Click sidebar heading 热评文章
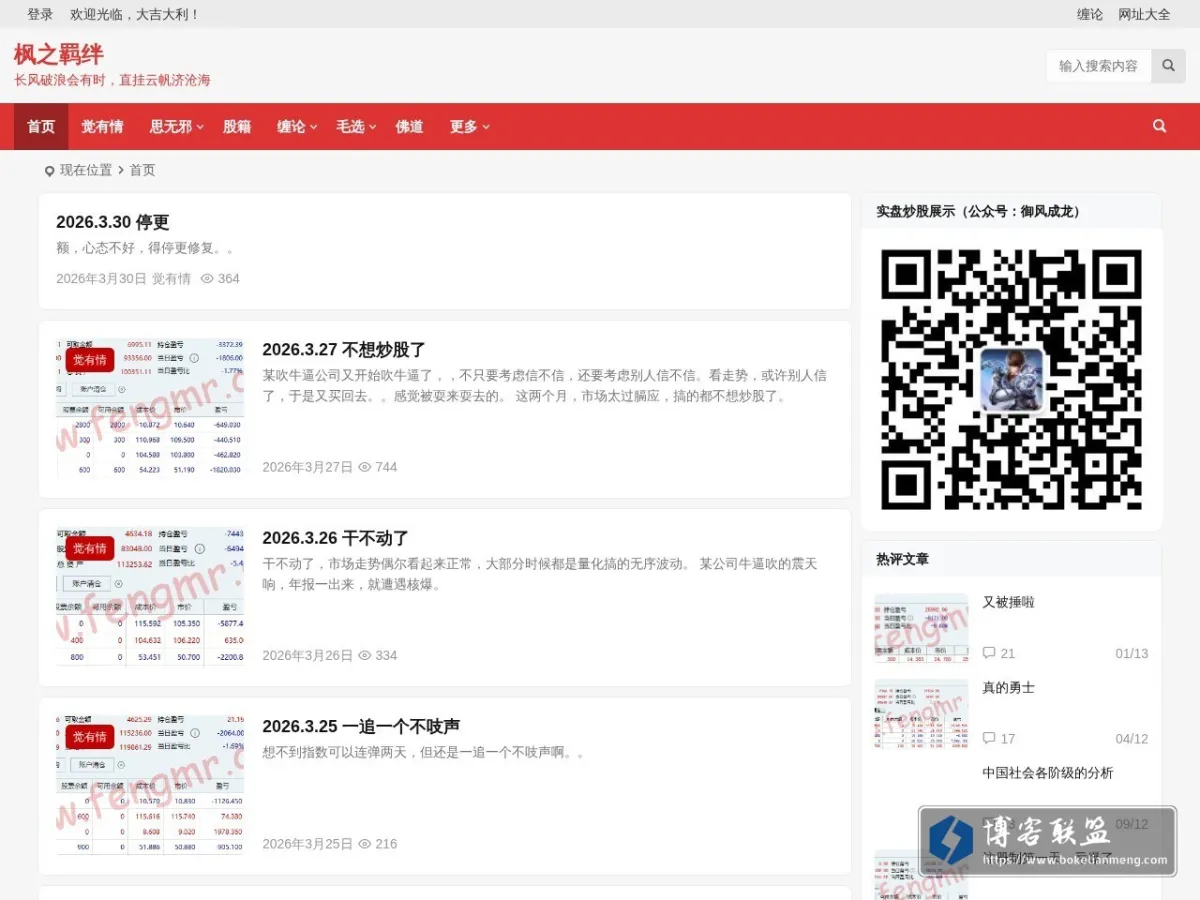 pyautogui.click(x=902, y=559)
